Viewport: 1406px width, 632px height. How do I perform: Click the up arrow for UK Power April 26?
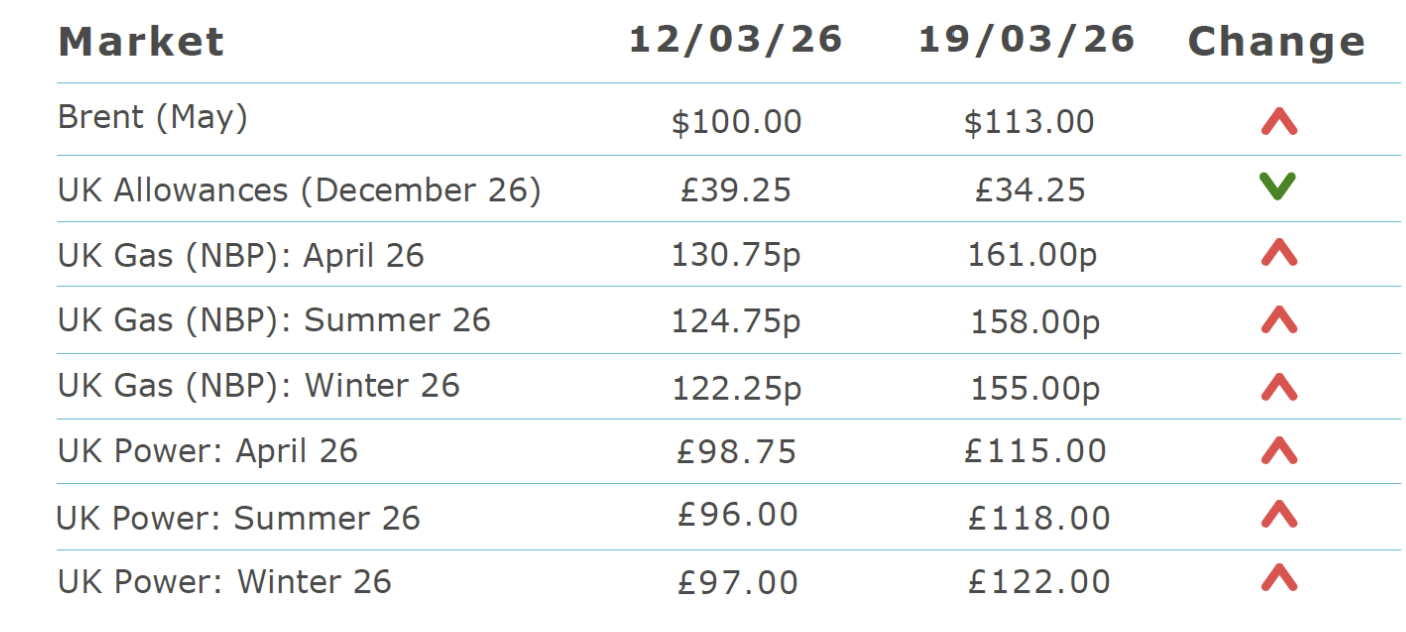pos(1278,451)
